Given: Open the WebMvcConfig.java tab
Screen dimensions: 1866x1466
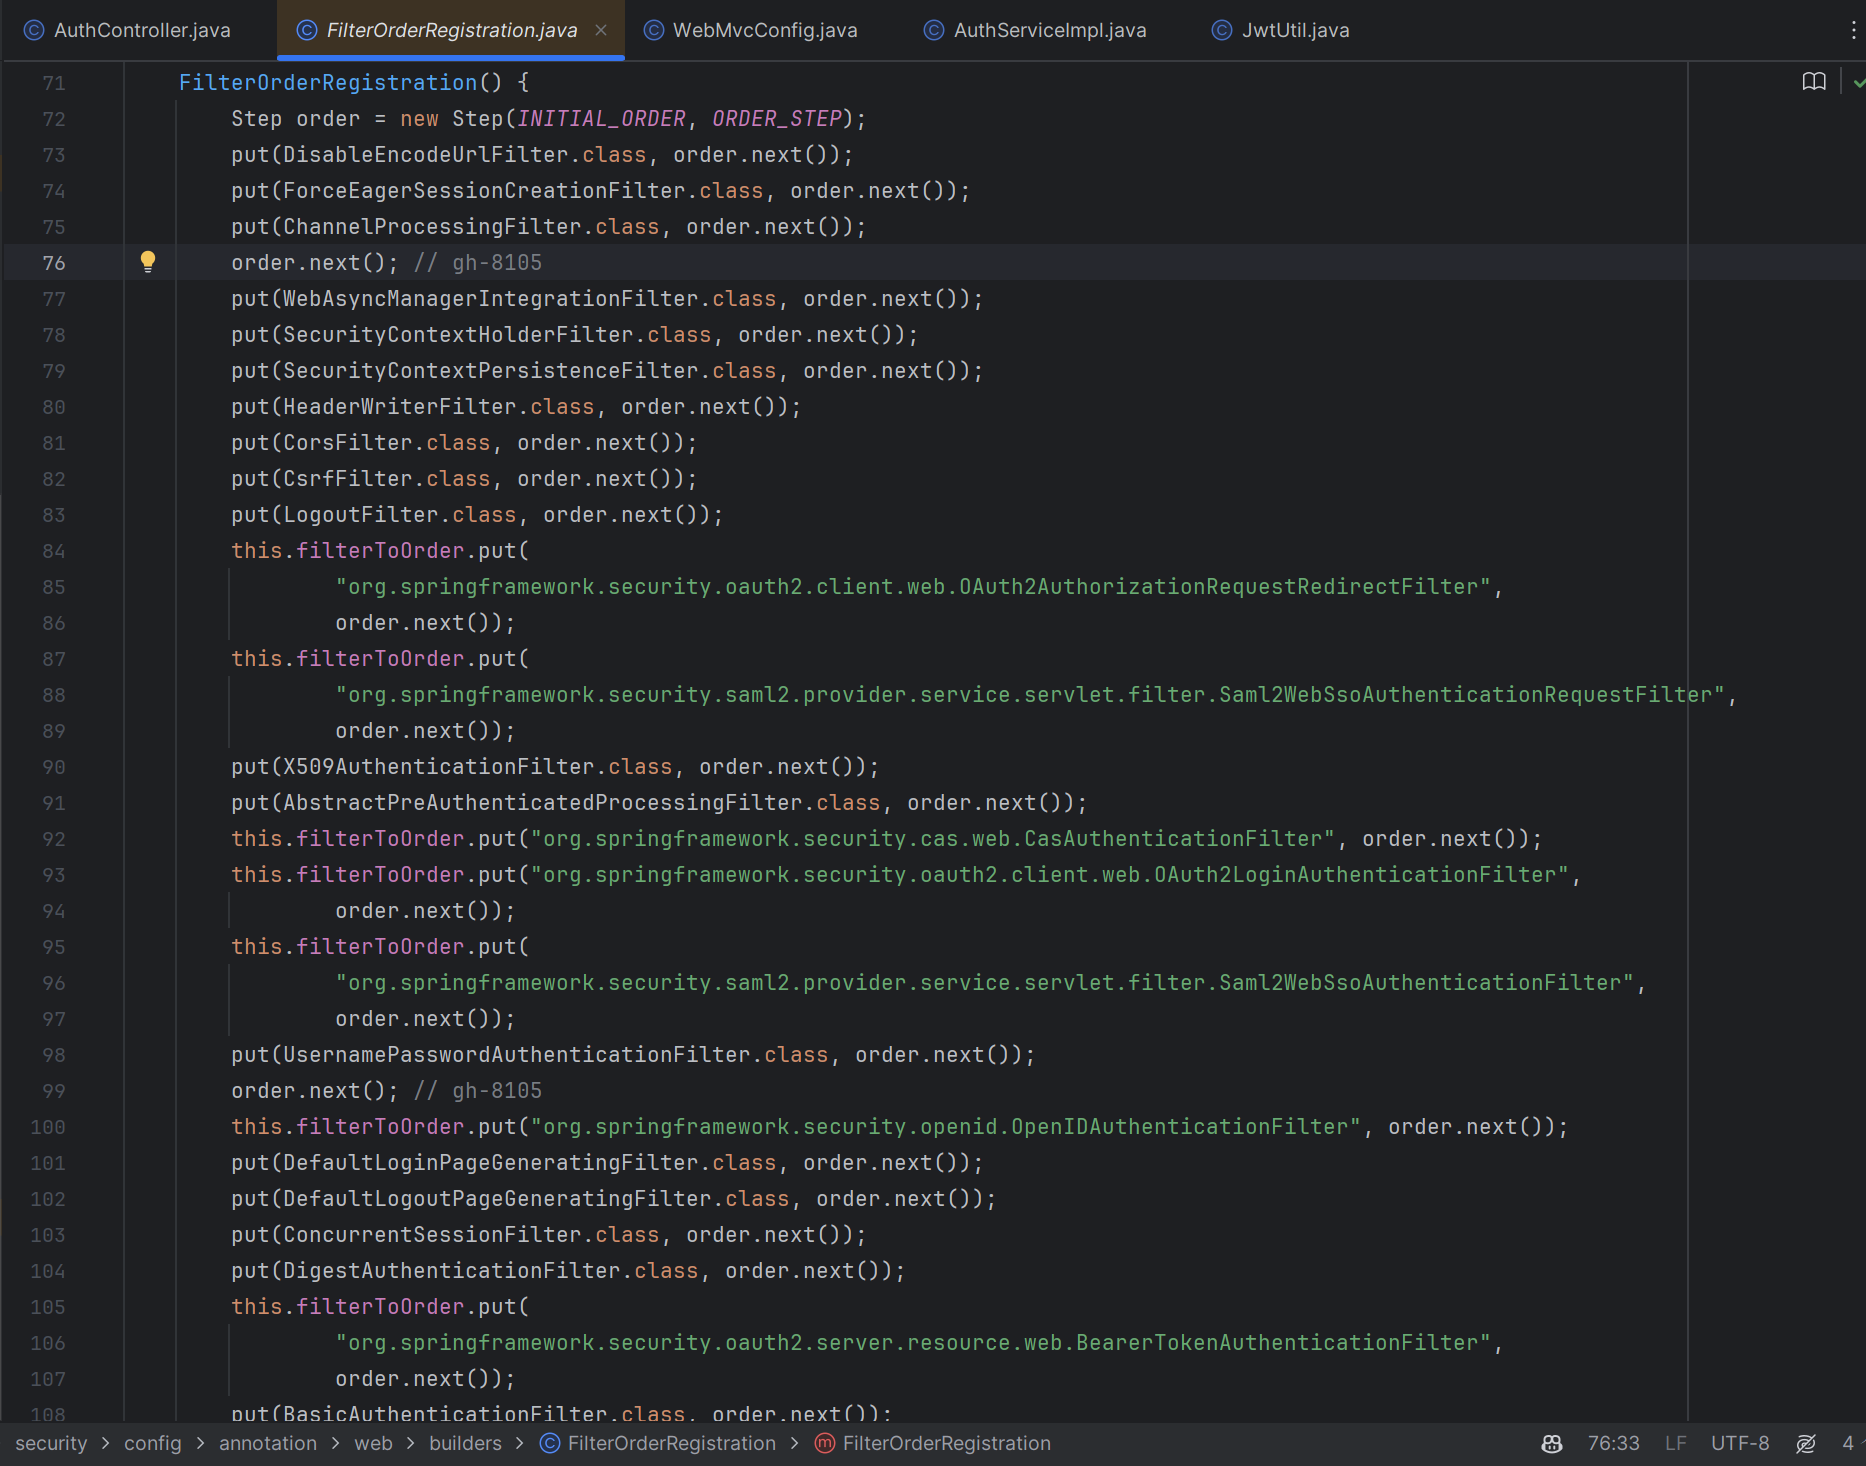Looking at the screenshot, I should [750, 30].
